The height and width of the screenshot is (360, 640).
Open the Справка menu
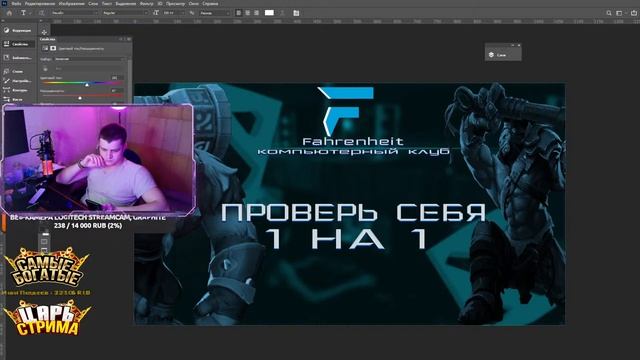[x=210, y=4]
